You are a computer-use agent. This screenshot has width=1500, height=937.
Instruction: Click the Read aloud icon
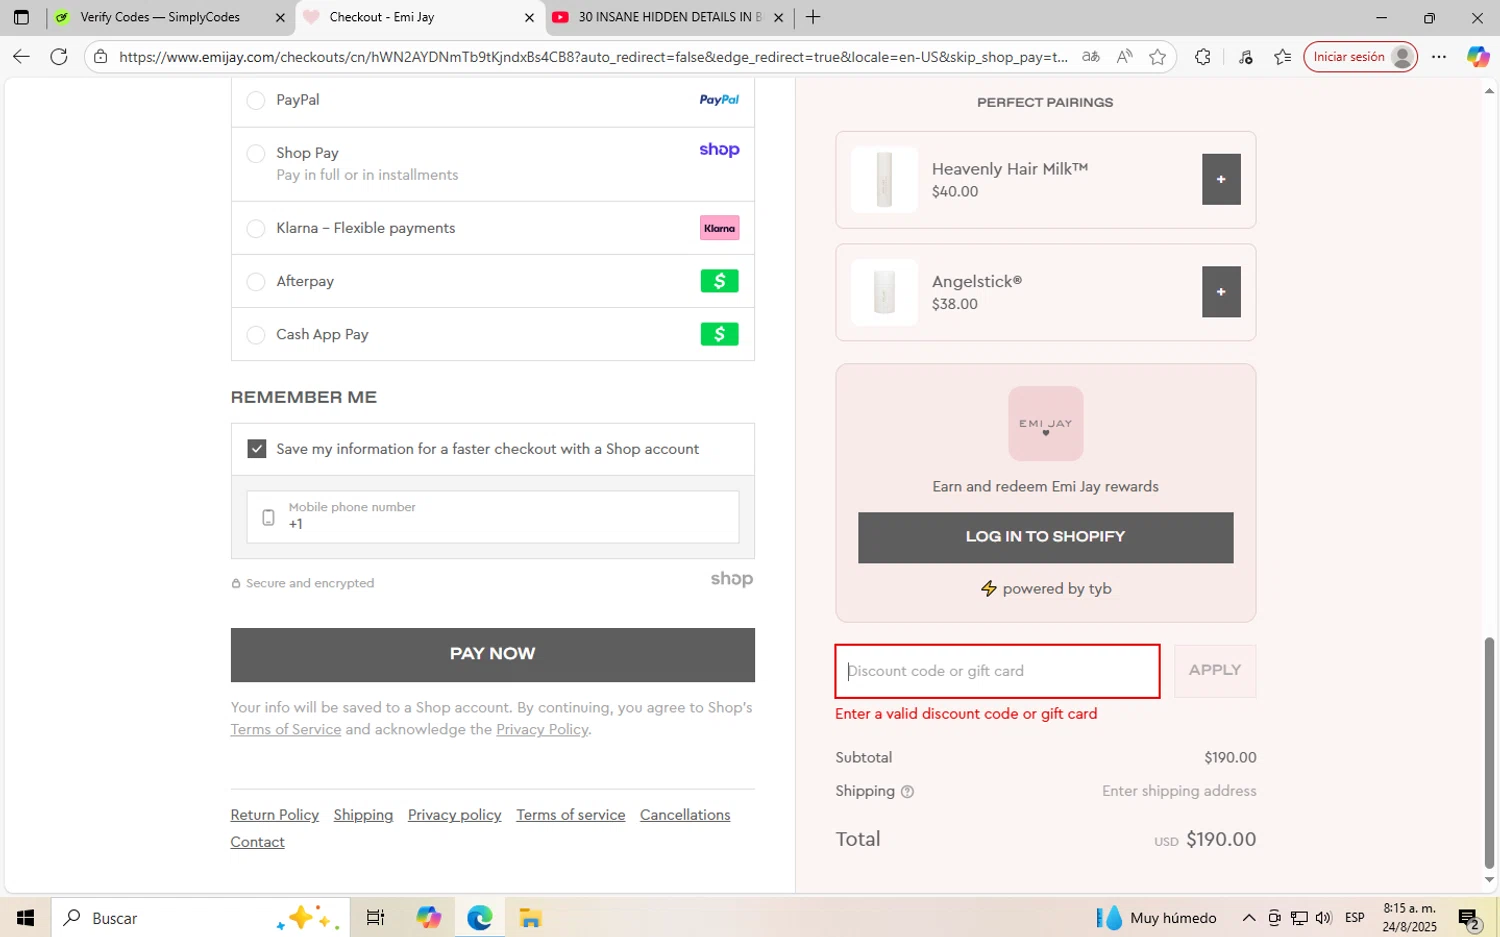[x=1125, y=57]
